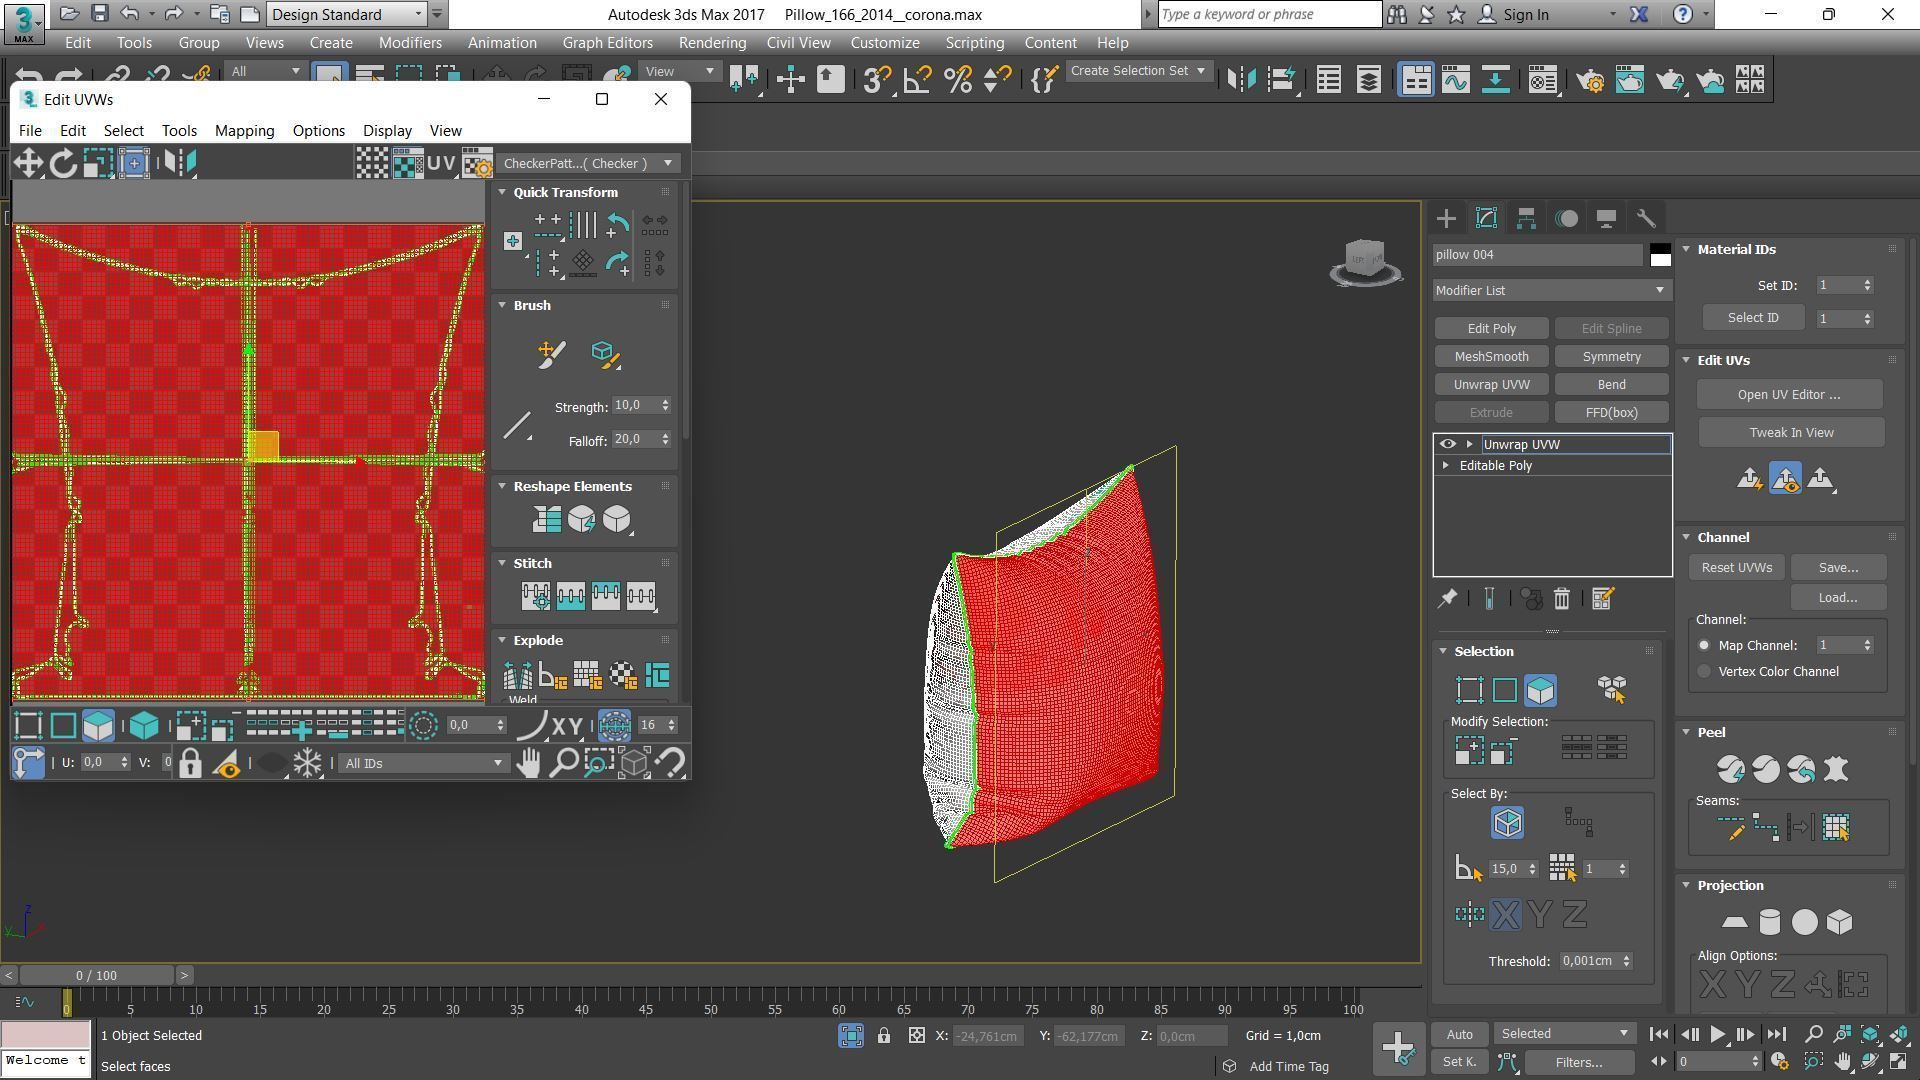Click the Pan hand tool in UV editor
The width and height of the screenshot is (1920, 1080).
coord(528,764)
